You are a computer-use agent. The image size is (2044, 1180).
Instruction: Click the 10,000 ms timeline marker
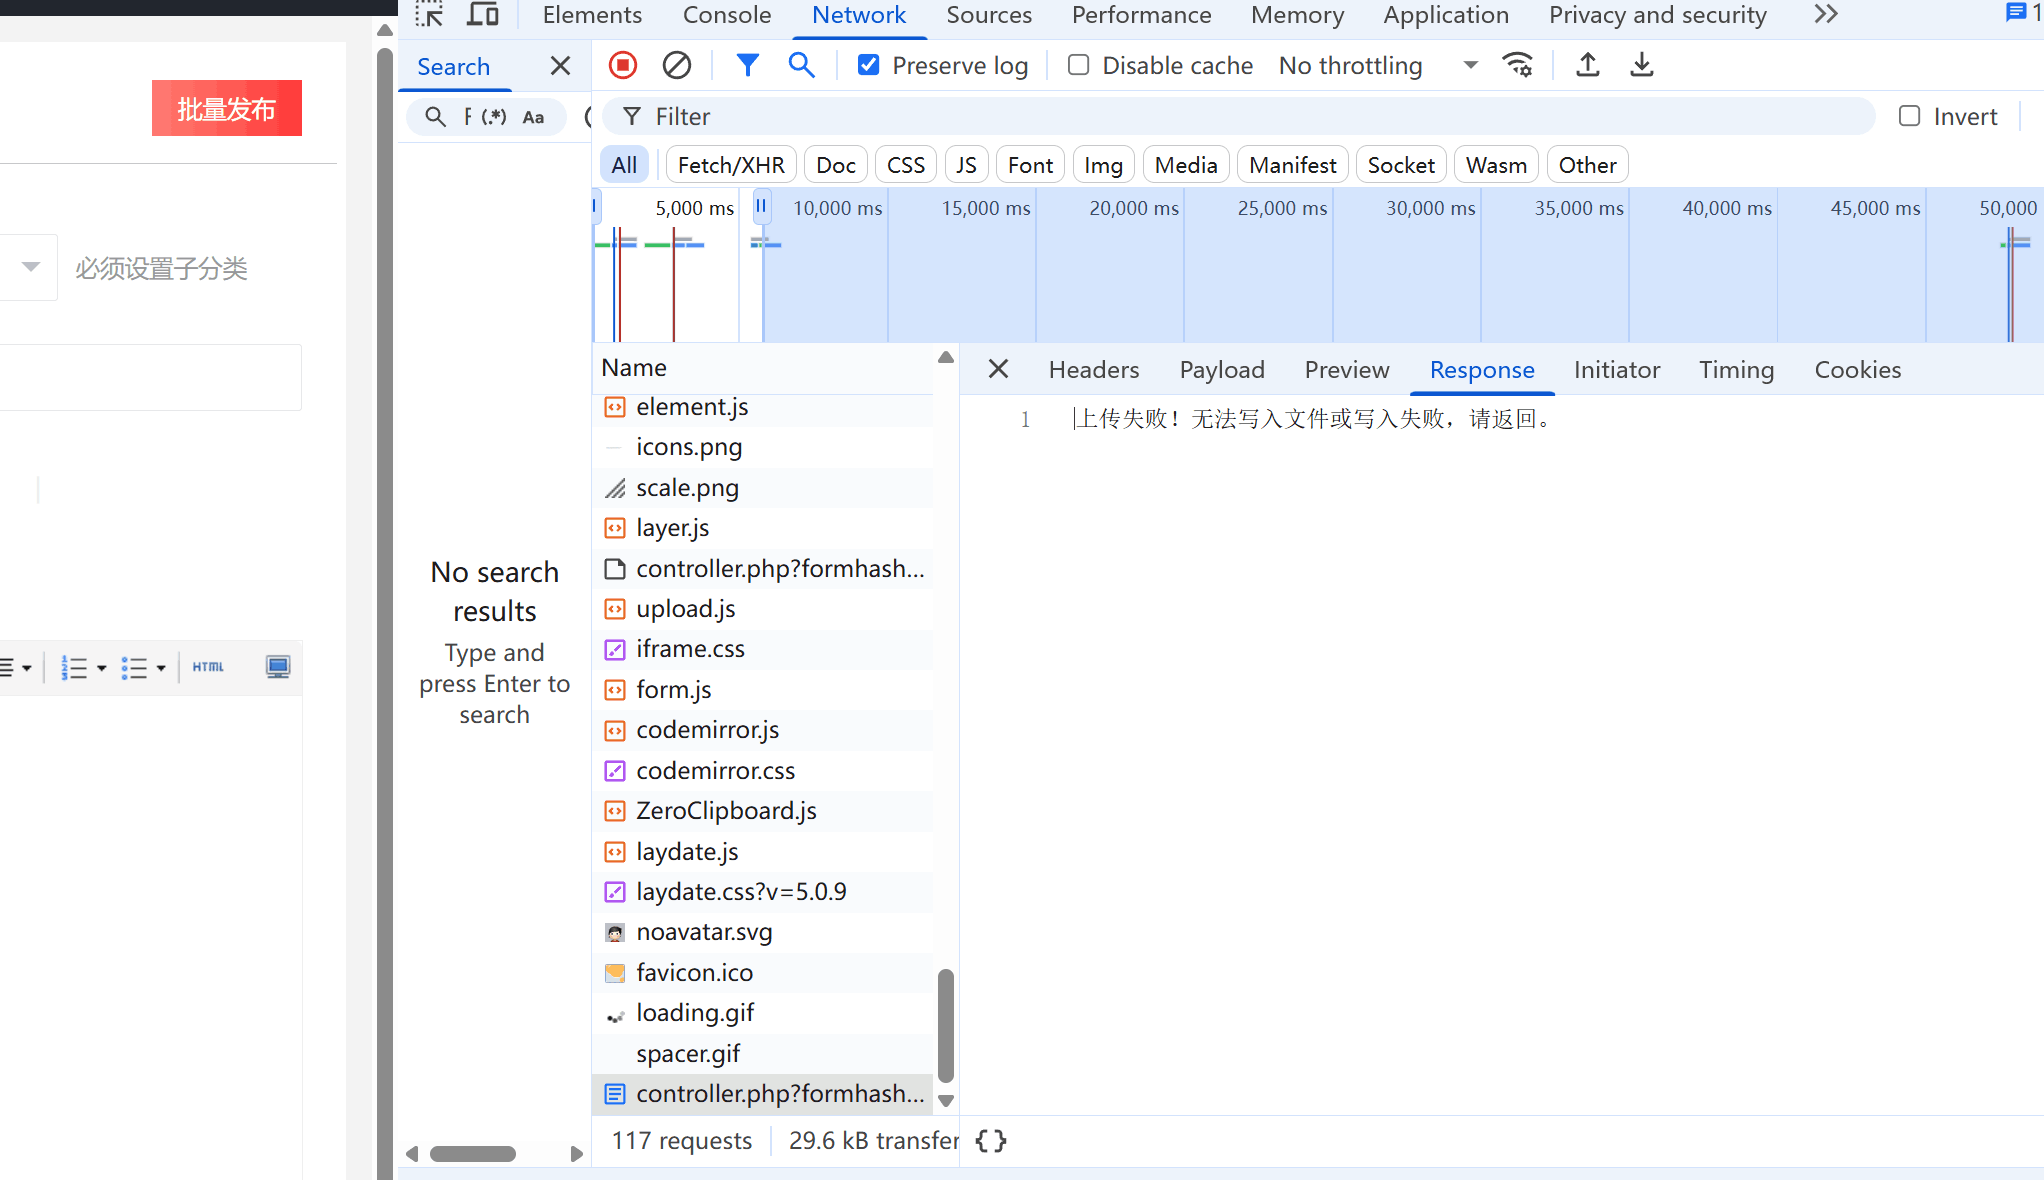[x=837, y=209]
